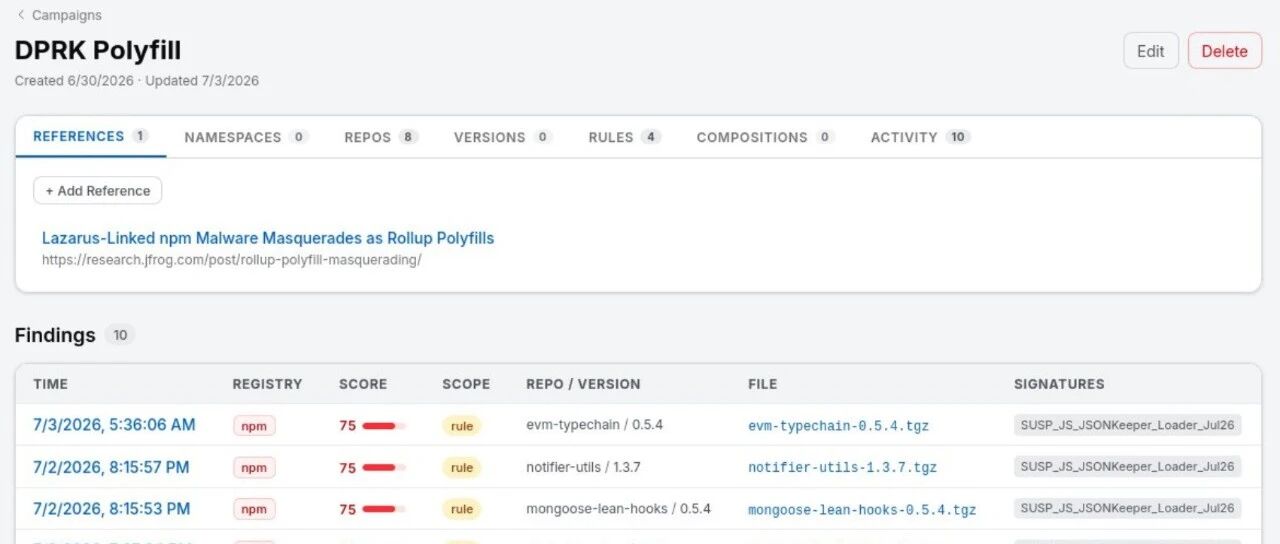Switch to the References tab

tap(91, 136)
